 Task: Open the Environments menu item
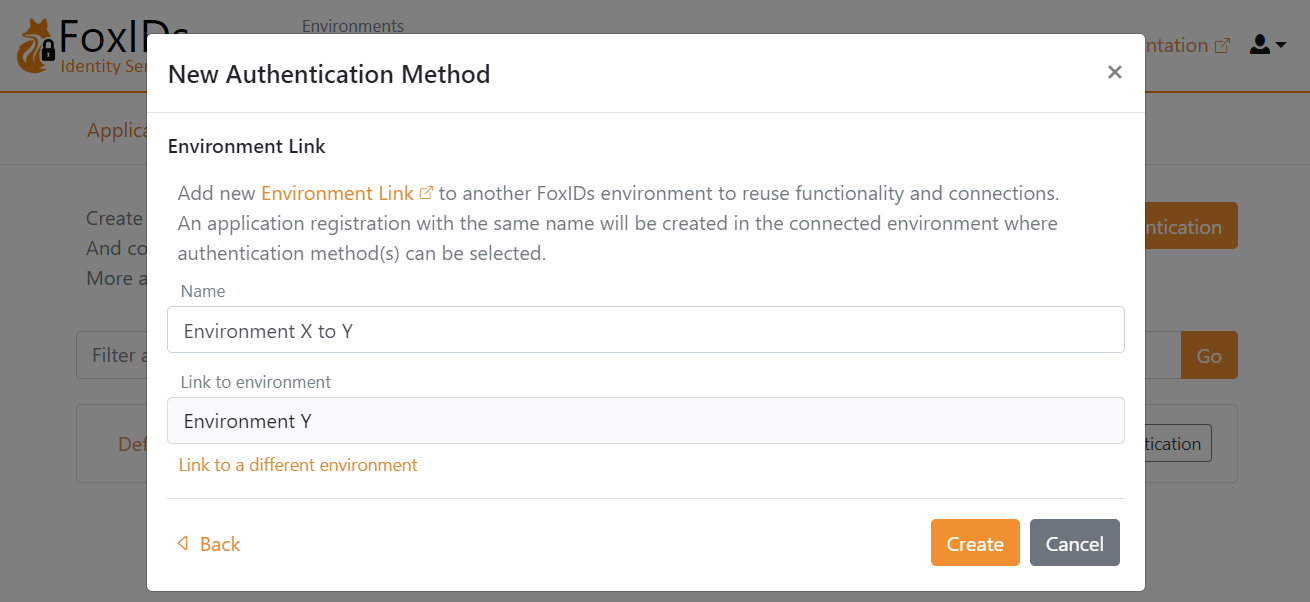coord(352,26)
